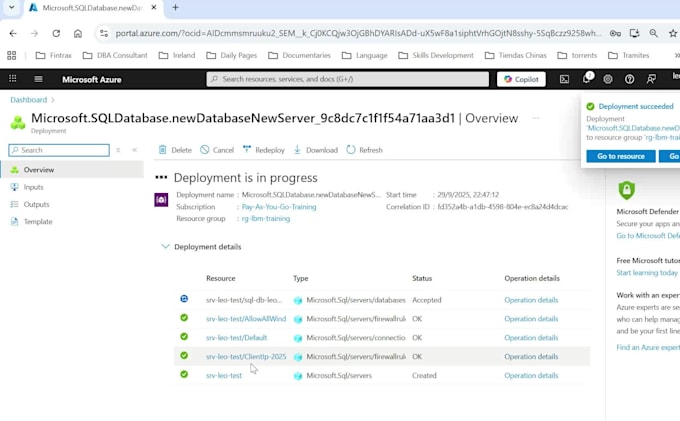680x421 pixels.
Task: Open Pay-As-You-Go-Training subscription link
Action: [279, 207]
